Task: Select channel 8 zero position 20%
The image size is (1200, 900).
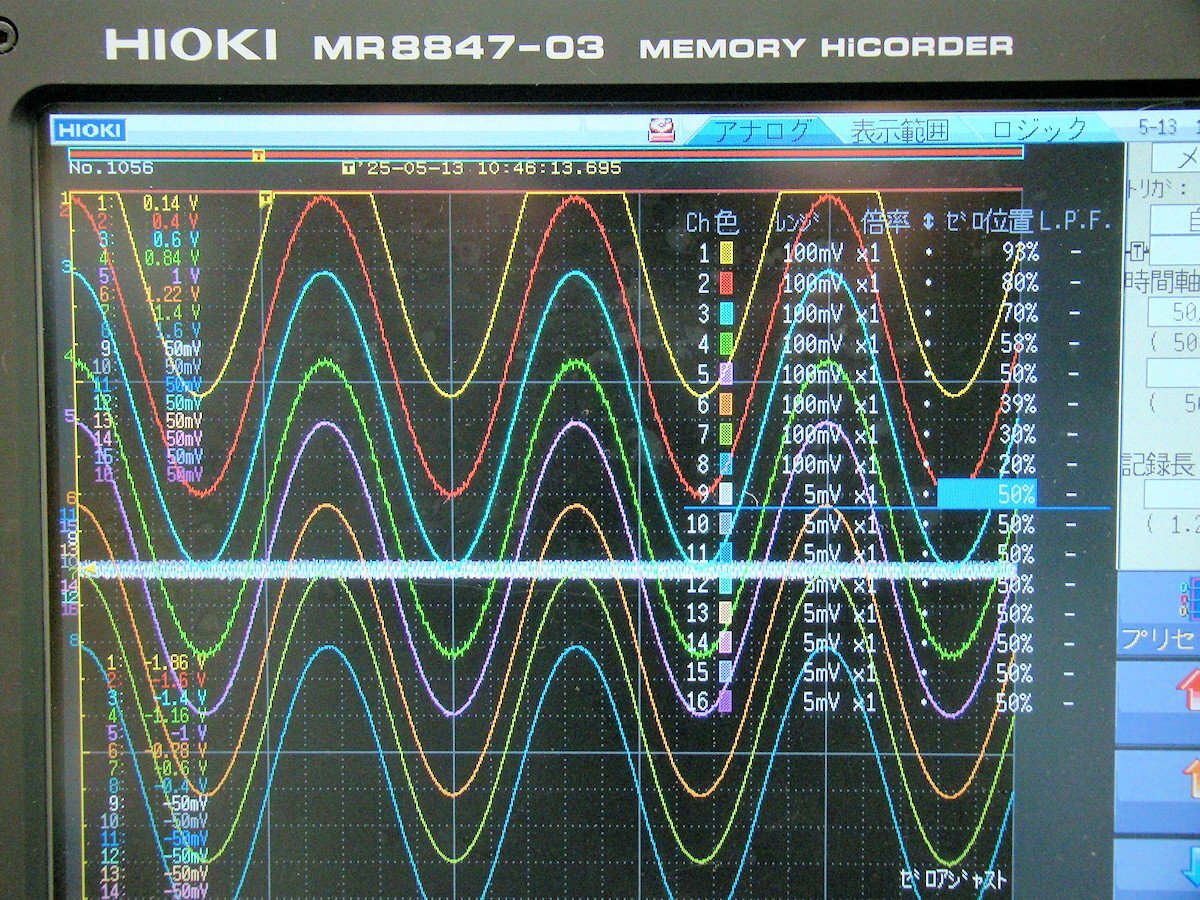Action: coord(1019,464)
